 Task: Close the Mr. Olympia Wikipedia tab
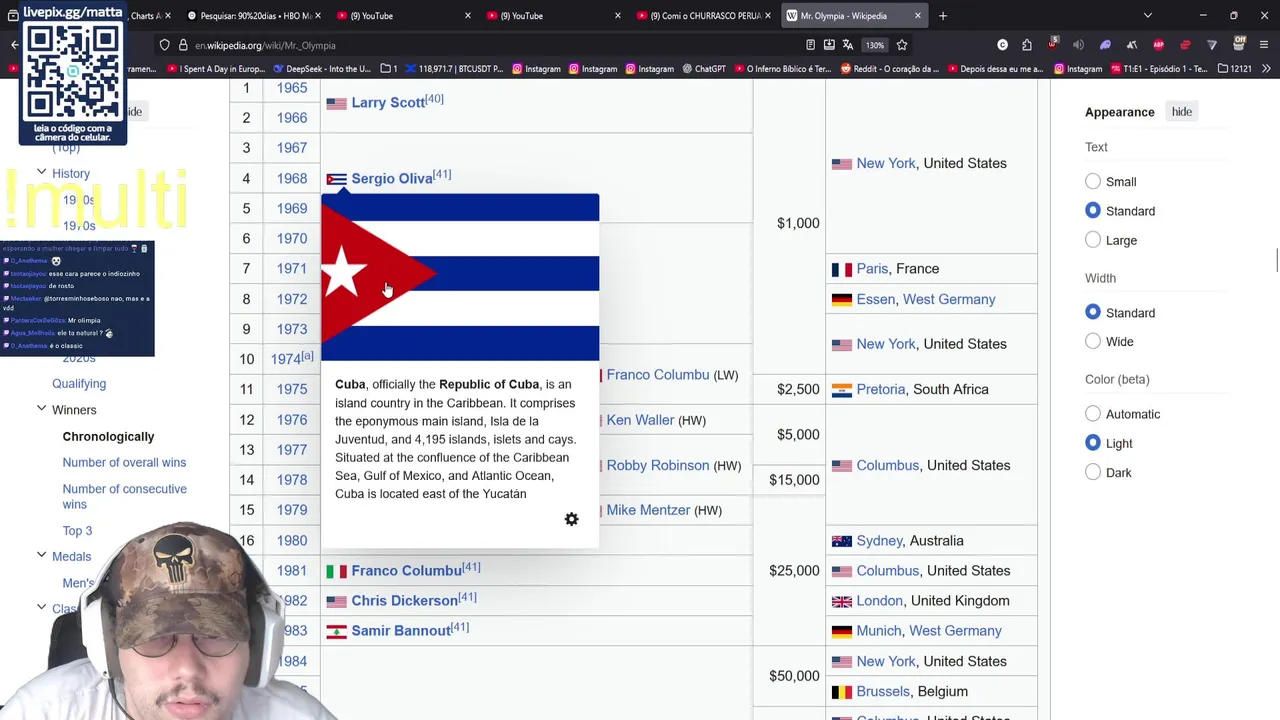tap(917, 16)
